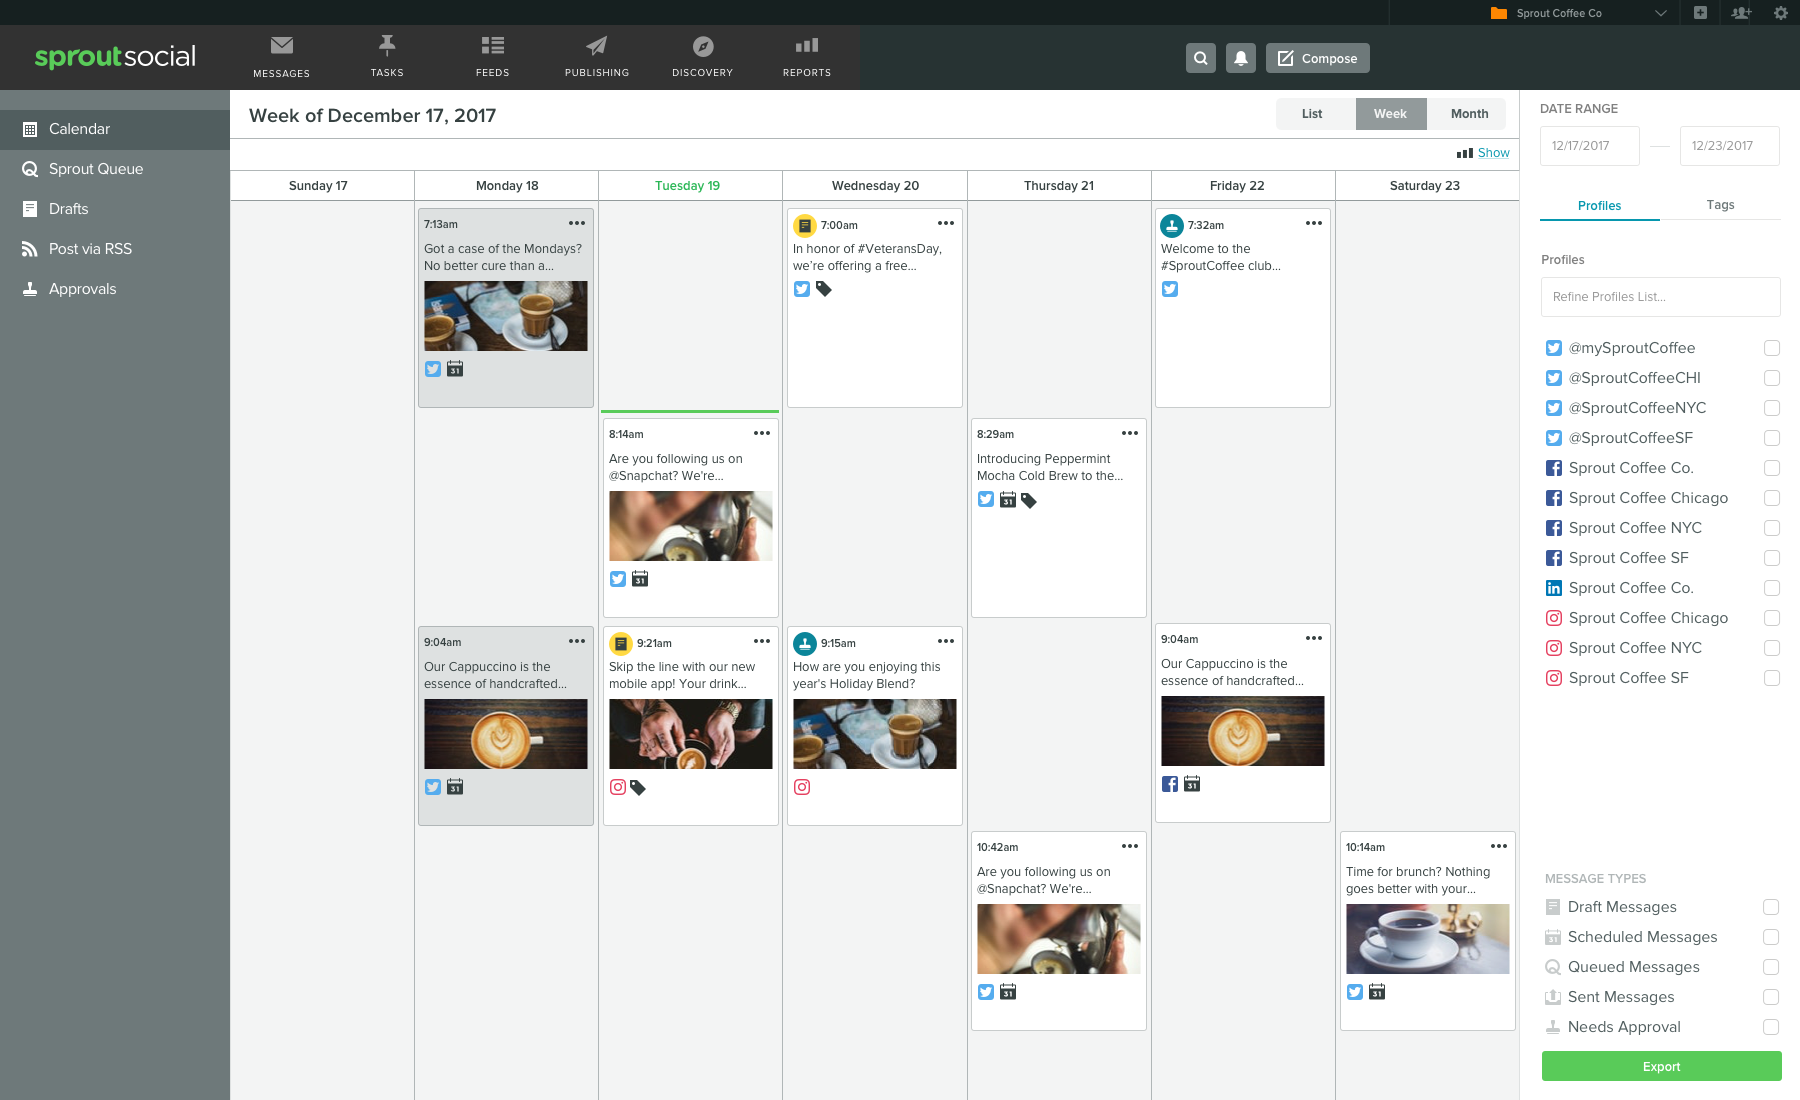Click calendar icon on Saturday 10:14am post
The image size is (1800, 1100).
tap(1377, 992)
